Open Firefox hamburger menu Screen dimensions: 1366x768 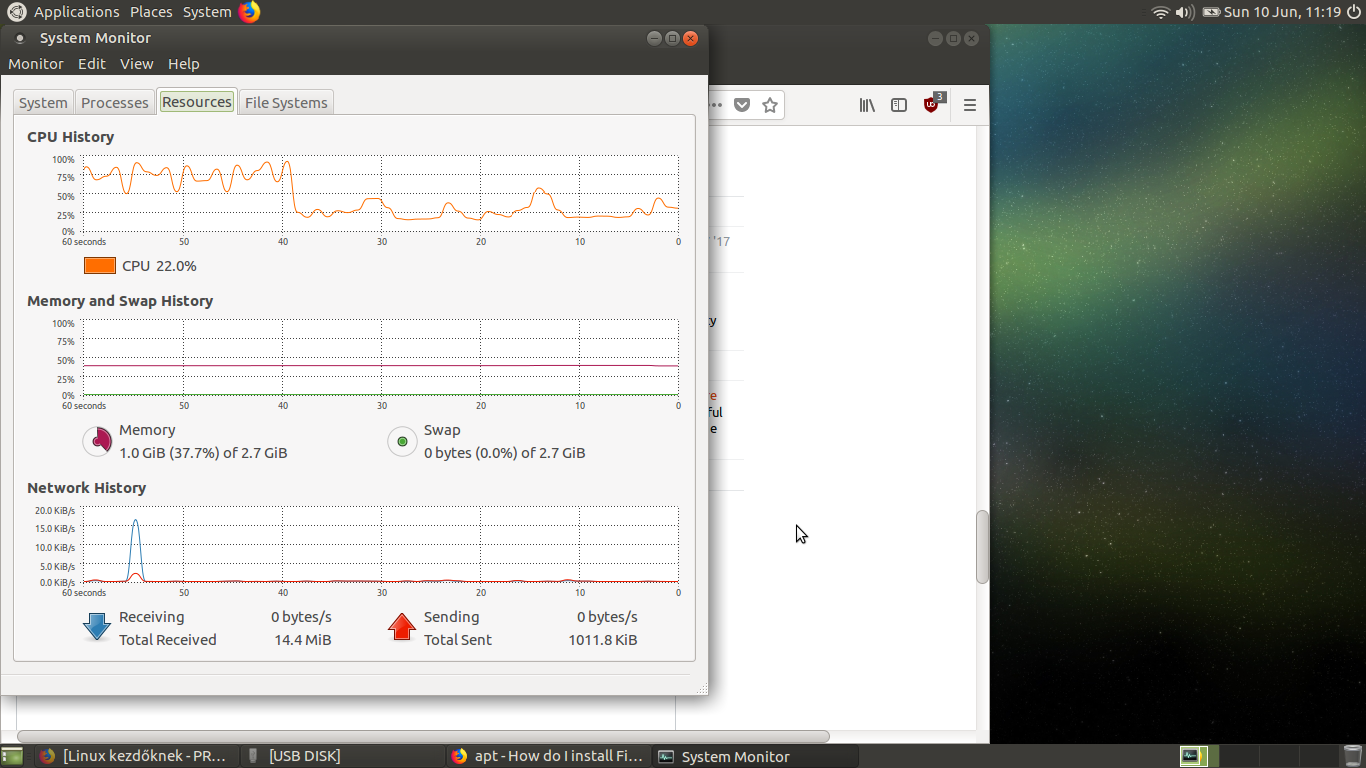point(969,105)
